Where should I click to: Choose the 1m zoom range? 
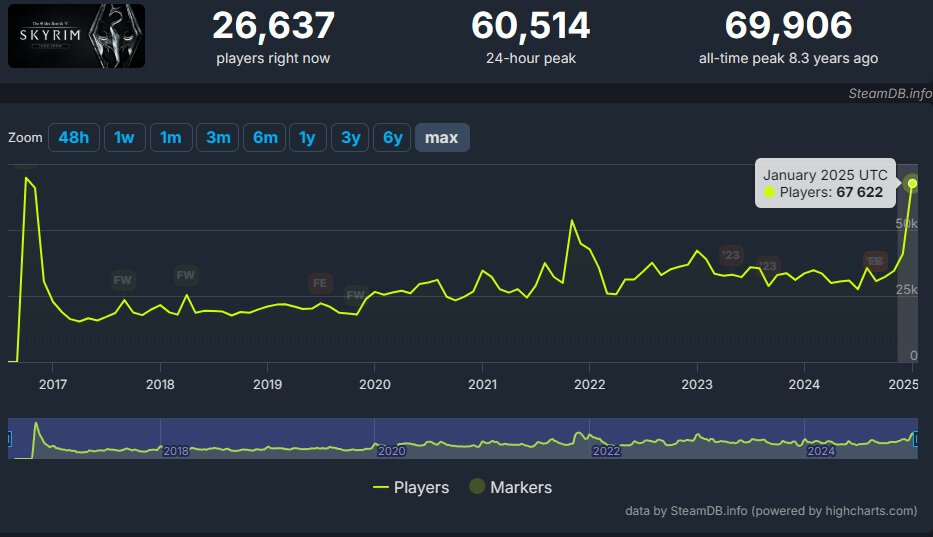pyautogui.click(x=171, y=138)
